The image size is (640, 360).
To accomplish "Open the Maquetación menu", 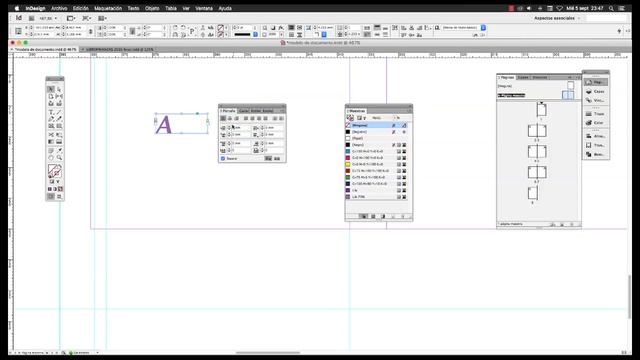I will click(x=108, y=8).
